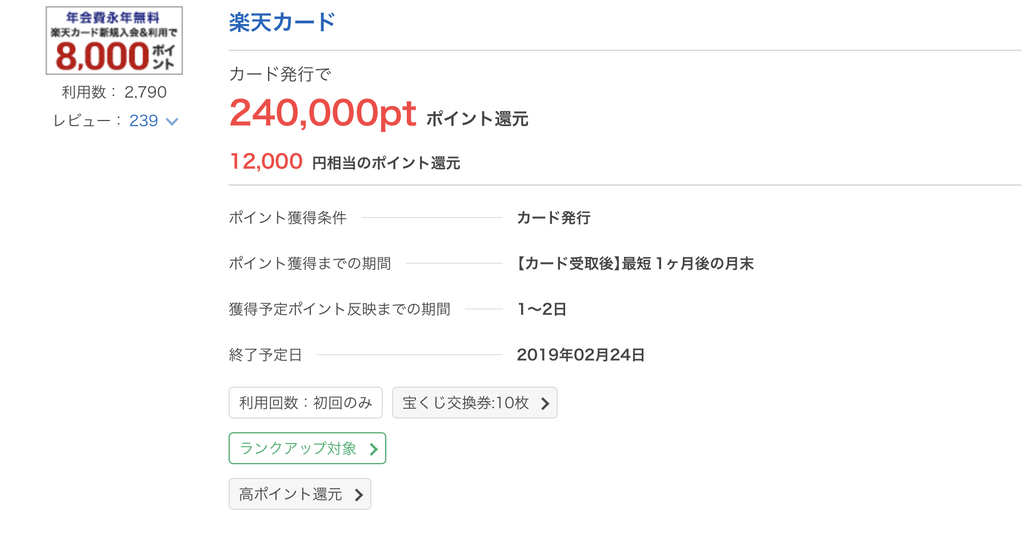Click the chevron arrow beside review count 239
Image resolution: width=1024 pixels, height=555 pixels.
click(x=172, y=121)
